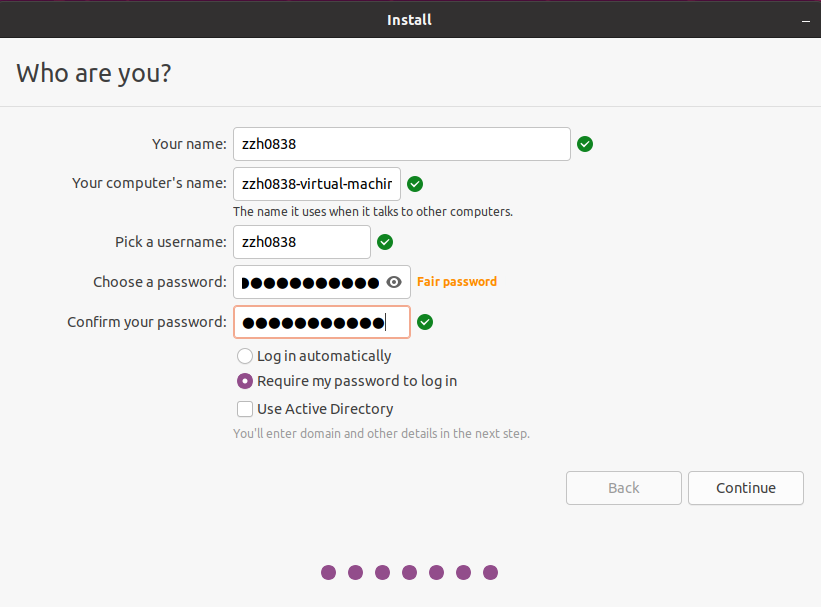Focus the Confirm your password field

coord(321,322)
